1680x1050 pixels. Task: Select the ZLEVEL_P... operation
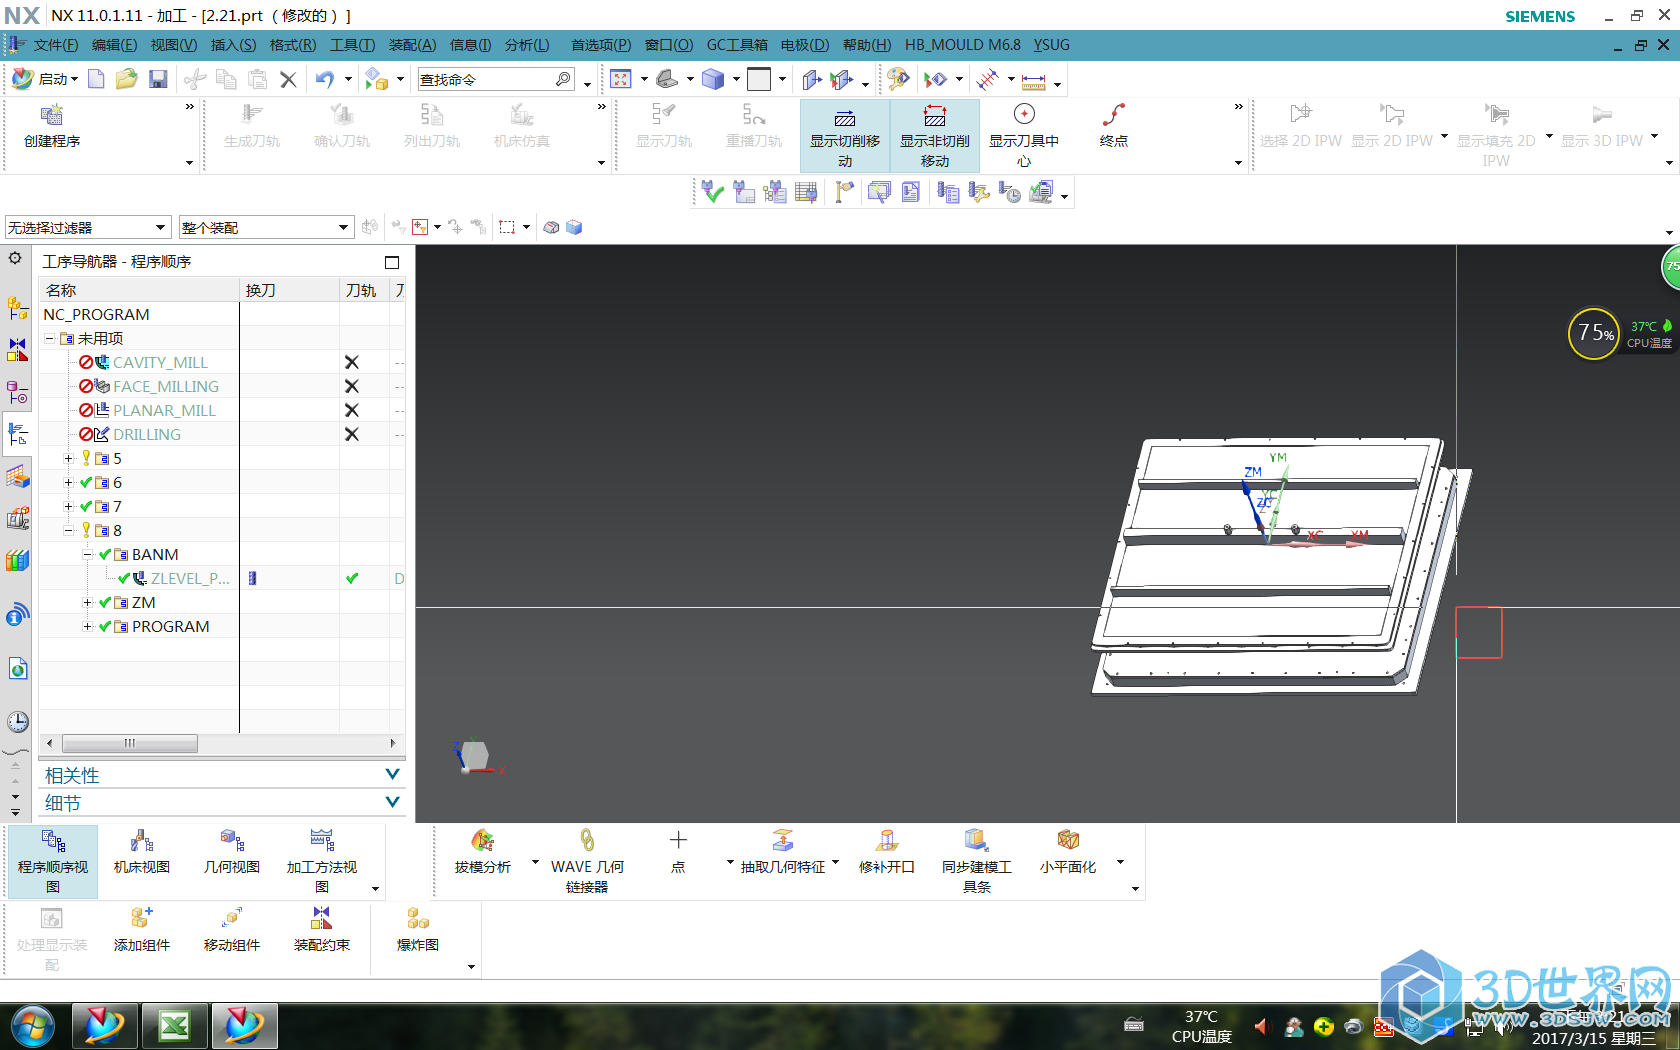pyautogui.click(x=190, y=579)
